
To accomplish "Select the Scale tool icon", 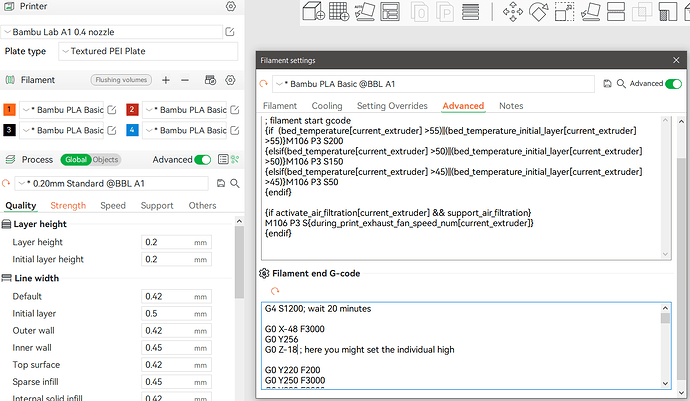I will 564,11.
